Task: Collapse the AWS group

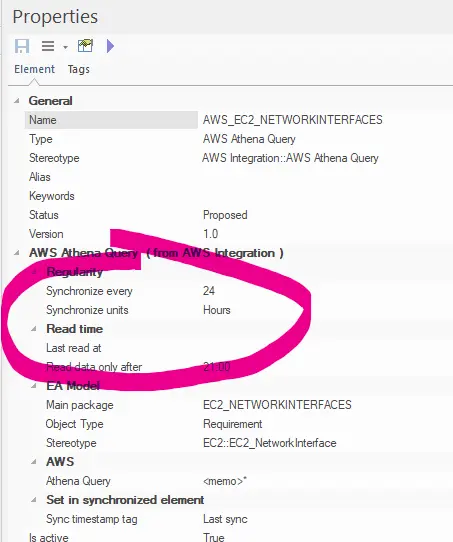Action: 34,461
